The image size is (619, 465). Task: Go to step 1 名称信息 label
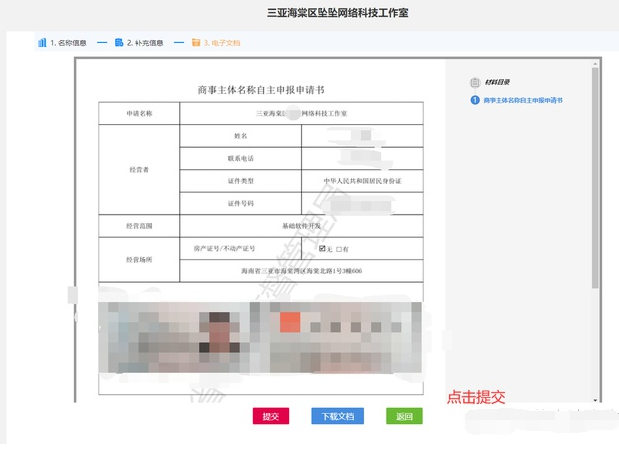69,43
